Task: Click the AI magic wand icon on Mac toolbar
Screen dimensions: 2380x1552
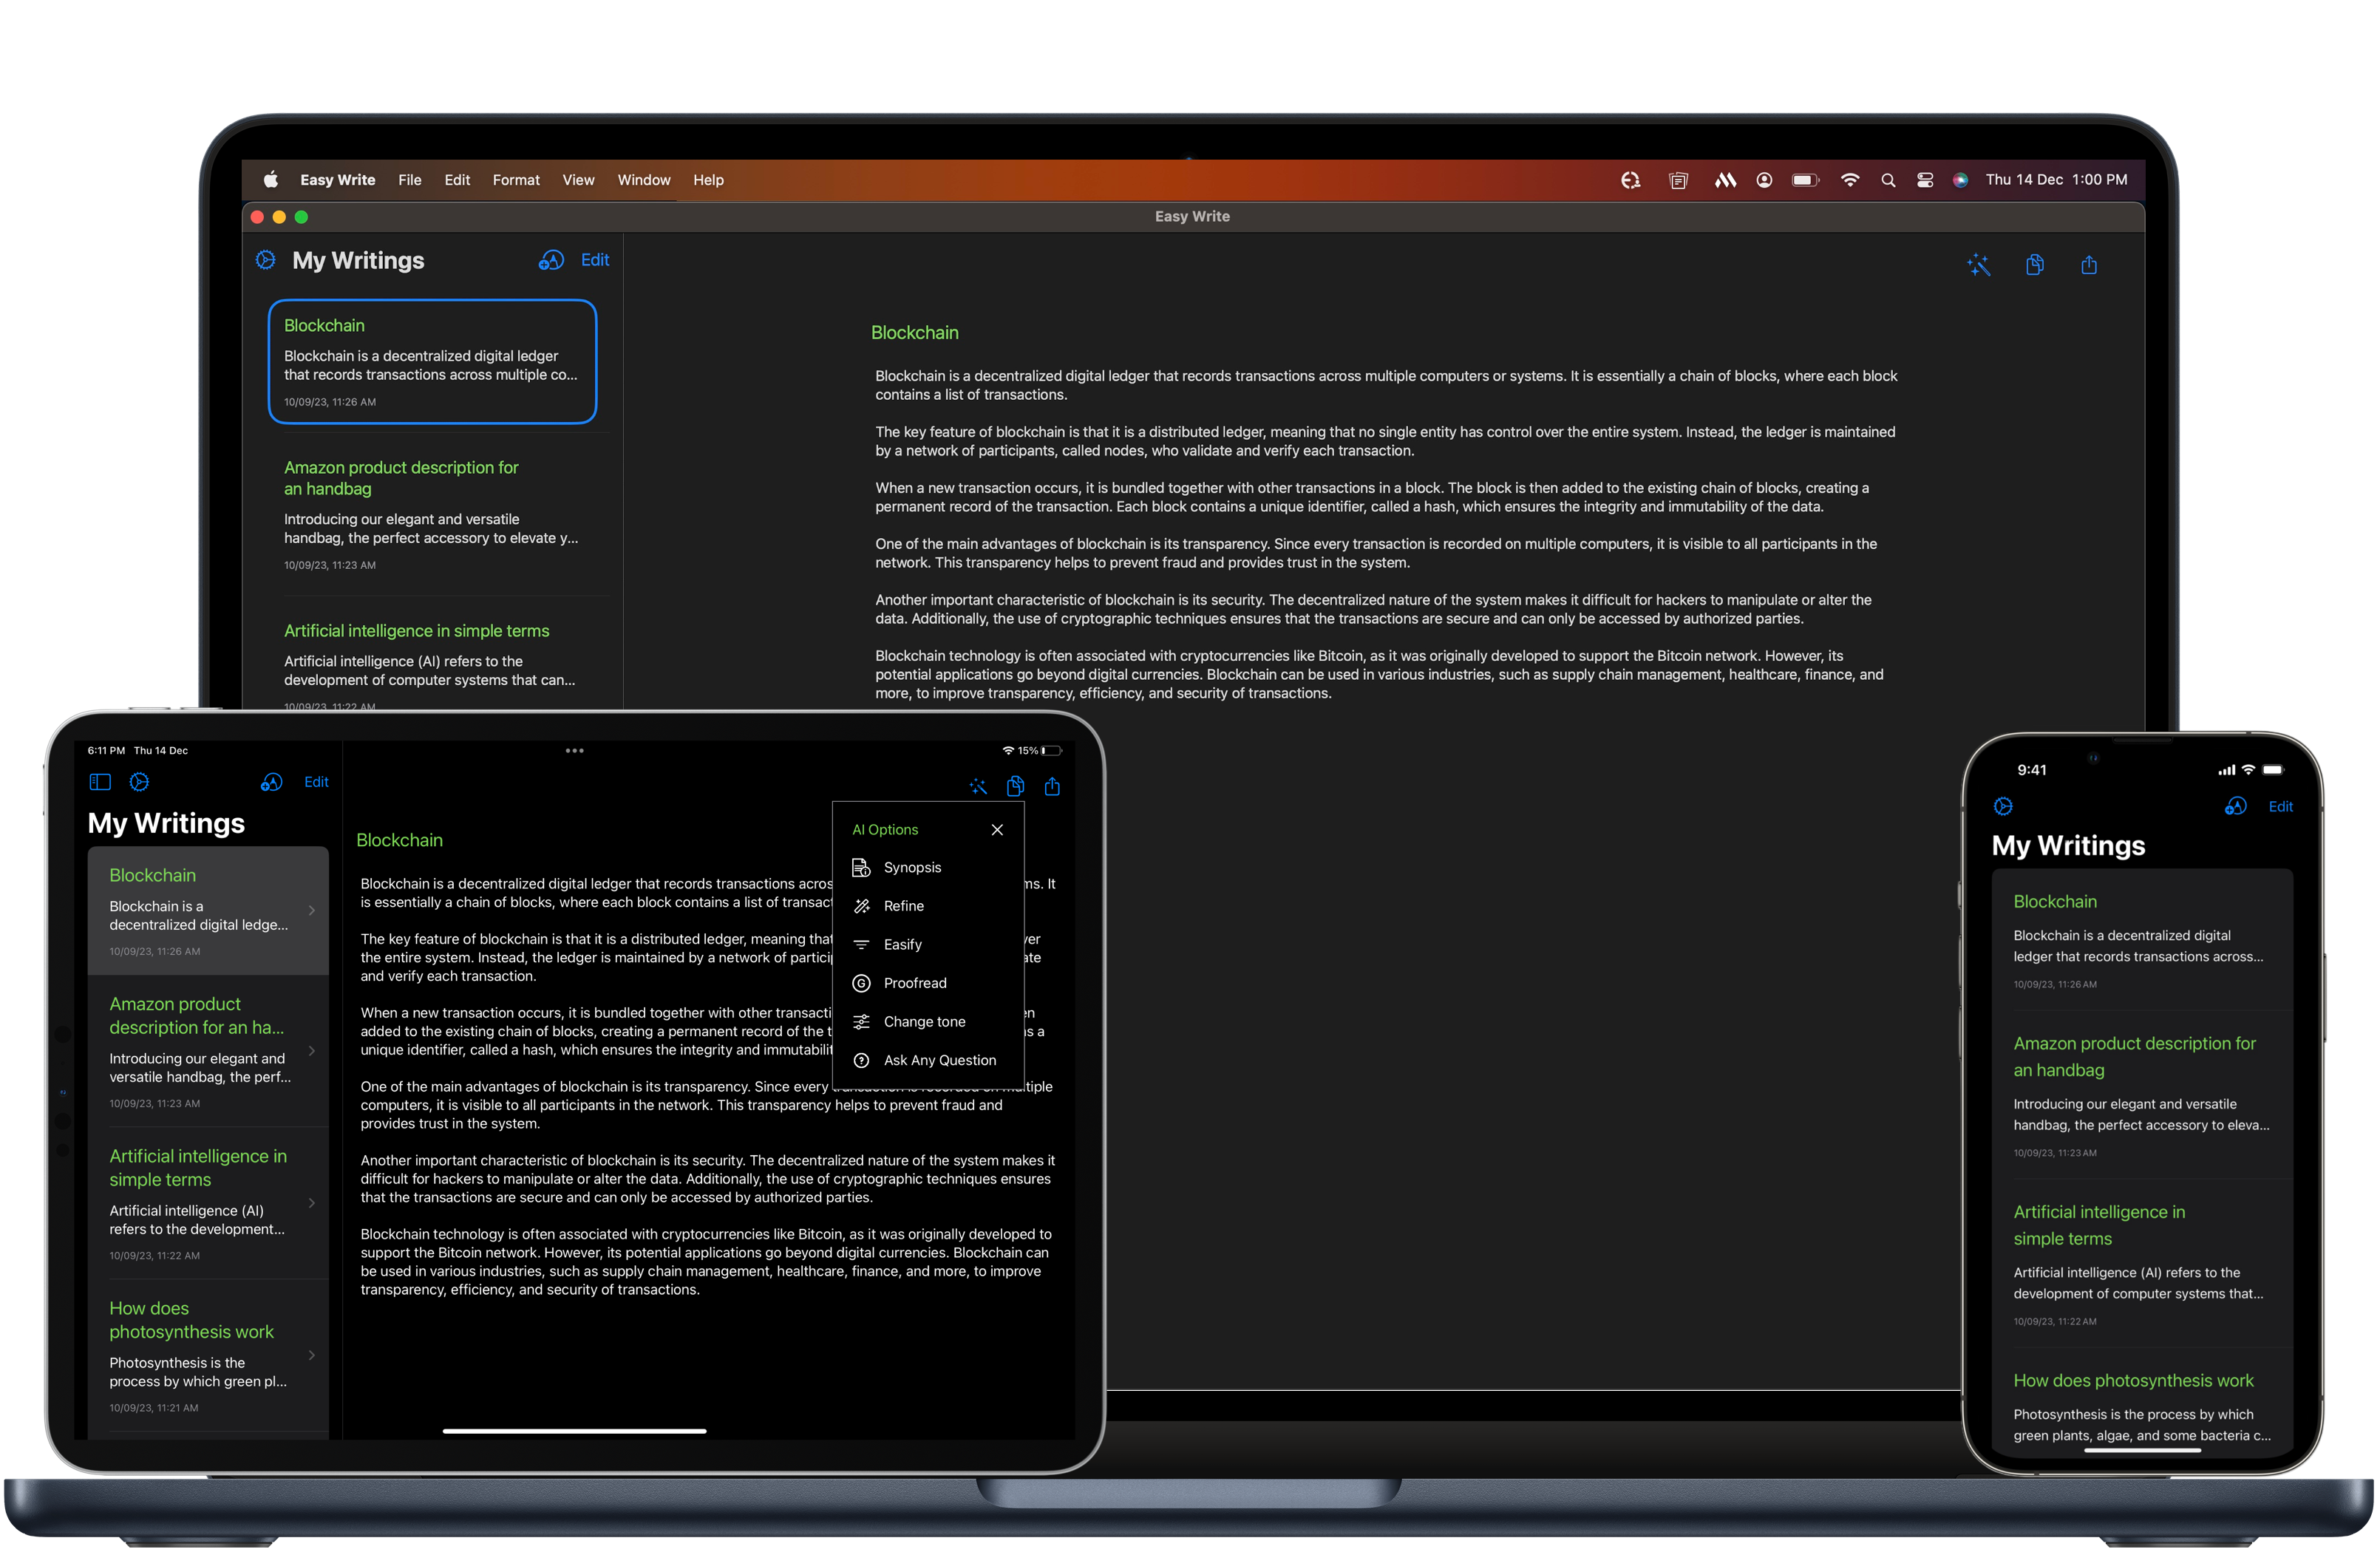Action: [1978, 265]
